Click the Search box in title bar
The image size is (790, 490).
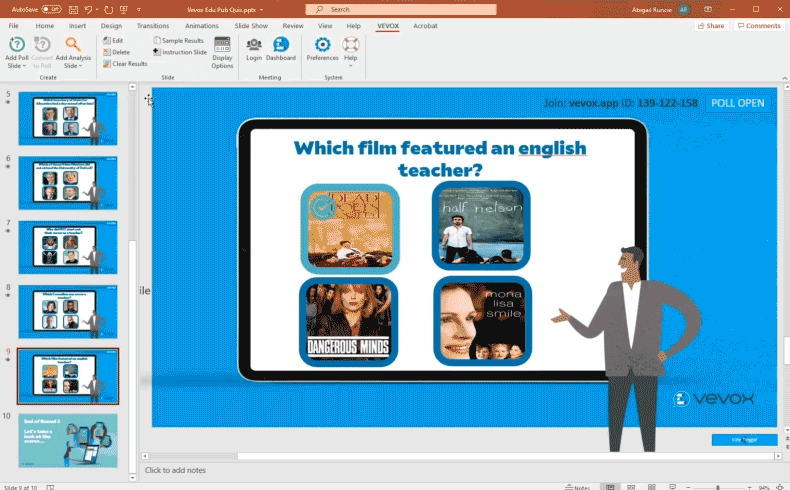[x=401, y=9]
